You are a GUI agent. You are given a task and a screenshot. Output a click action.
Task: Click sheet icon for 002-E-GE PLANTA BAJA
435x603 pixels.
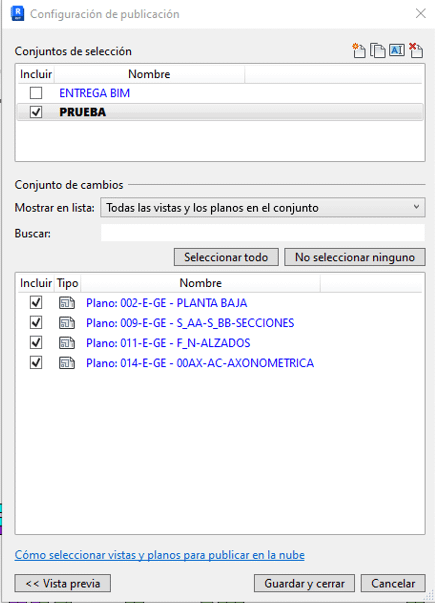67,303
